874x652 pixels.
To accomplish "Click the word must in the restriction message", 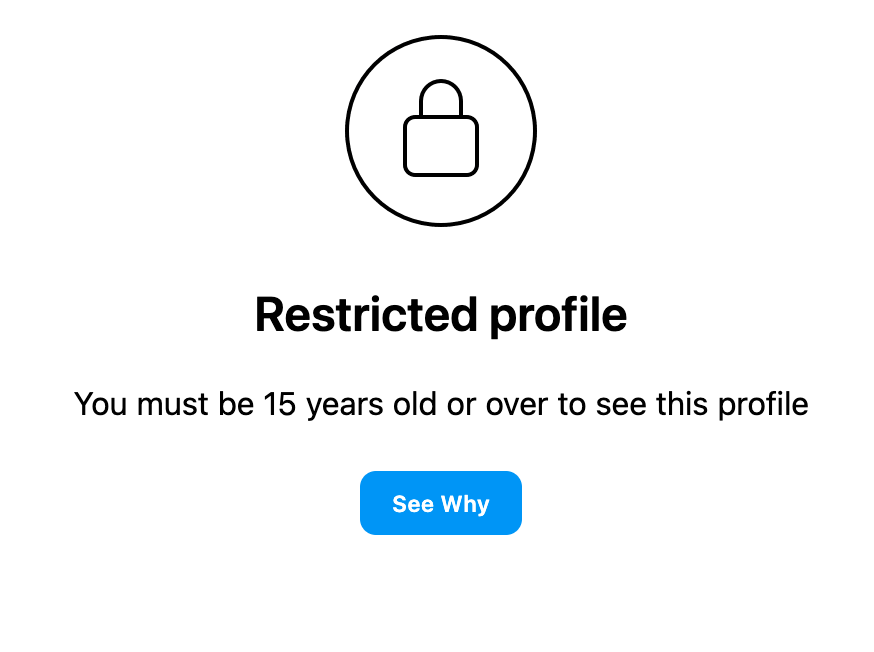I will click(172, 405).
